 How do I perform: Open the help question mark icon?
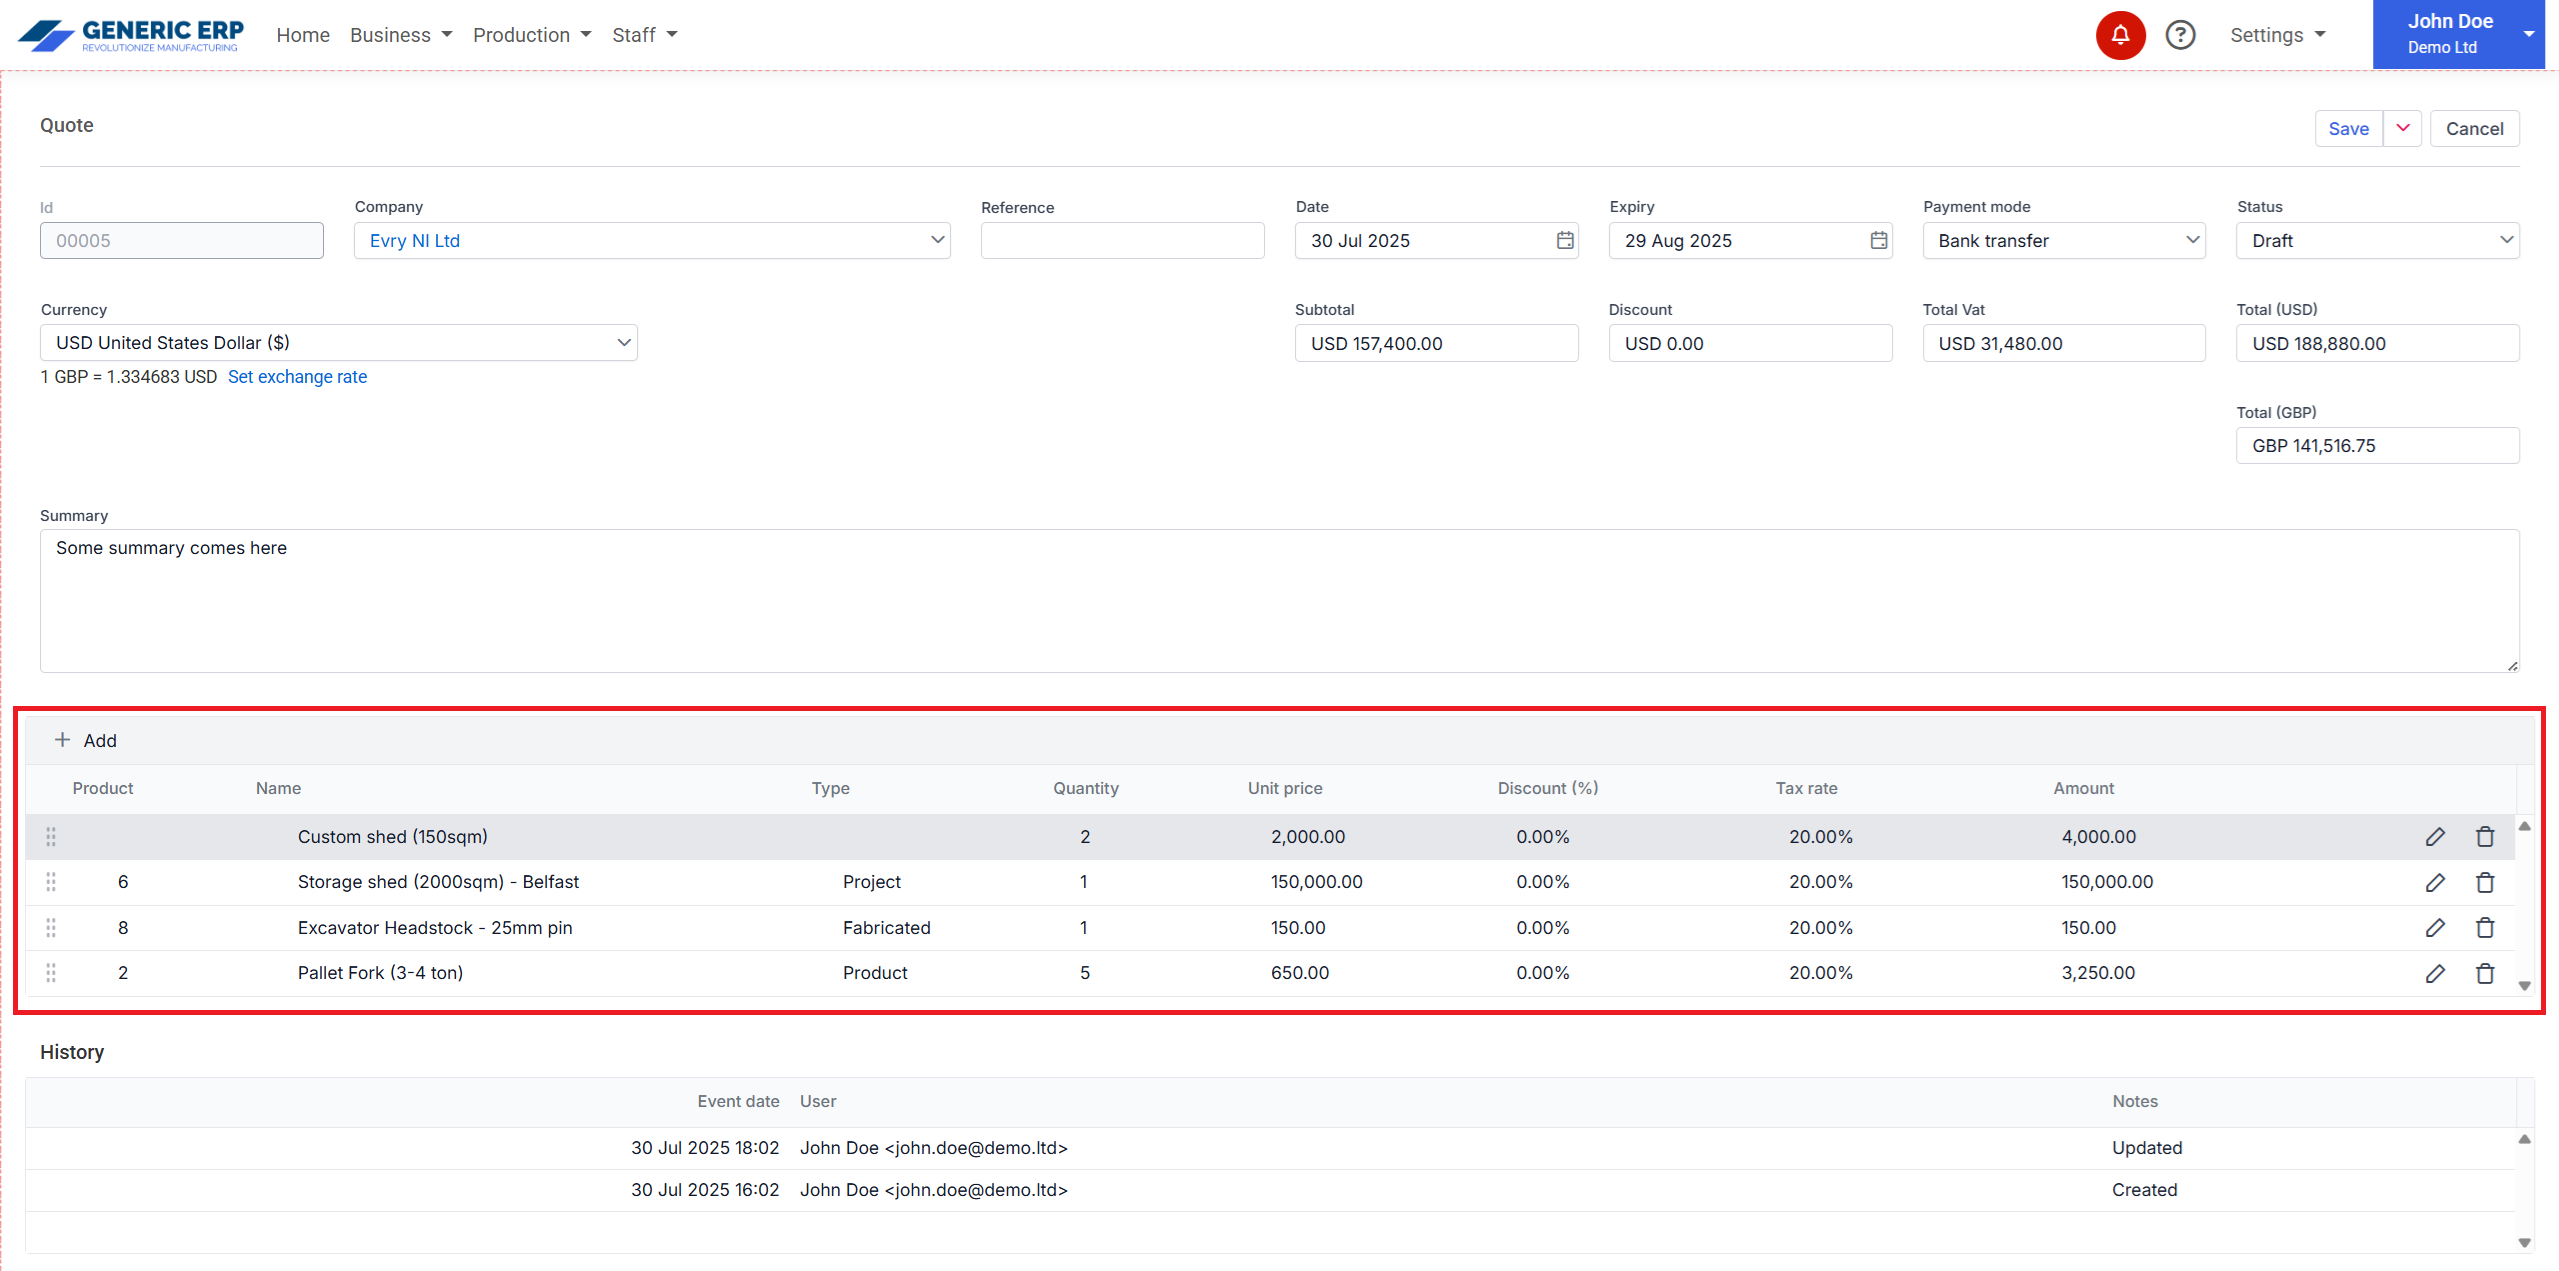[x=2179, y=35]
